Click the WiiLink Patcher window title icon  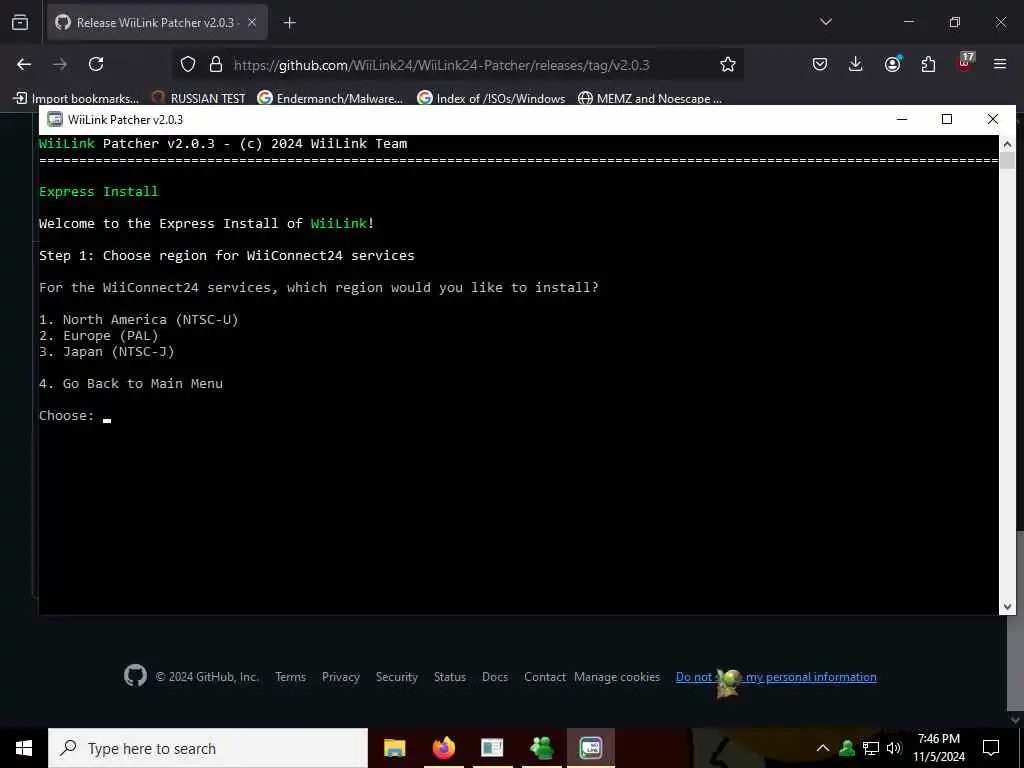(x=55, y=120)
